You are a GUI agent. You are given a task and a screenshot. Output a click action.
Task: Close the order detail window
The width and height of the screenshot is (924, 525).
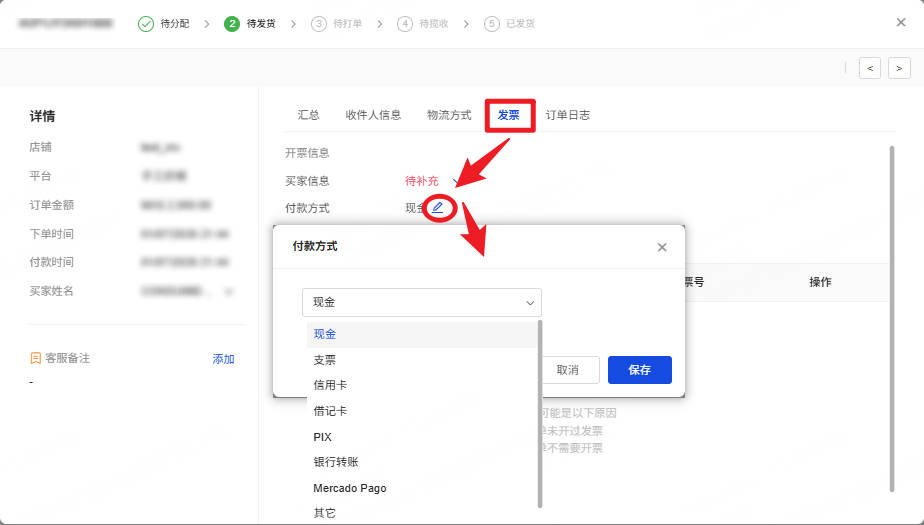tap(901, 22)
